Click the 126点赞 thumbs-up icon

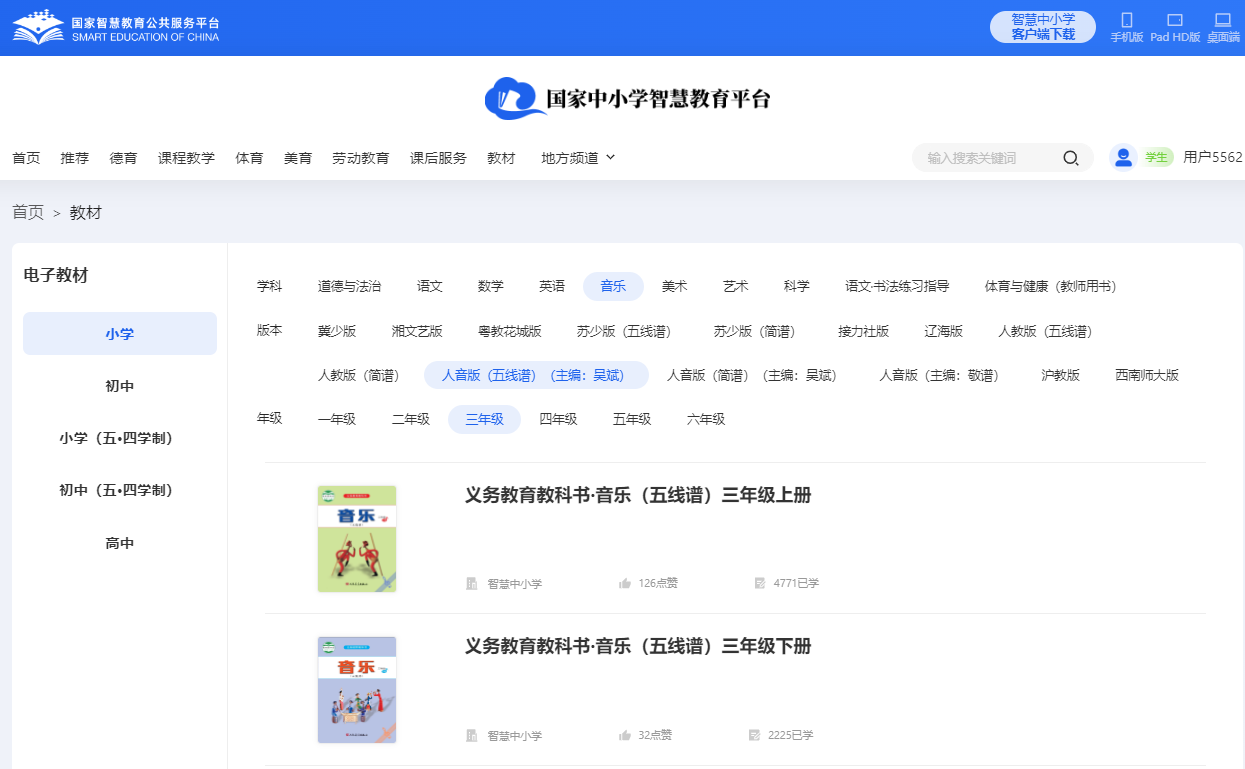(x=625, y=583)
